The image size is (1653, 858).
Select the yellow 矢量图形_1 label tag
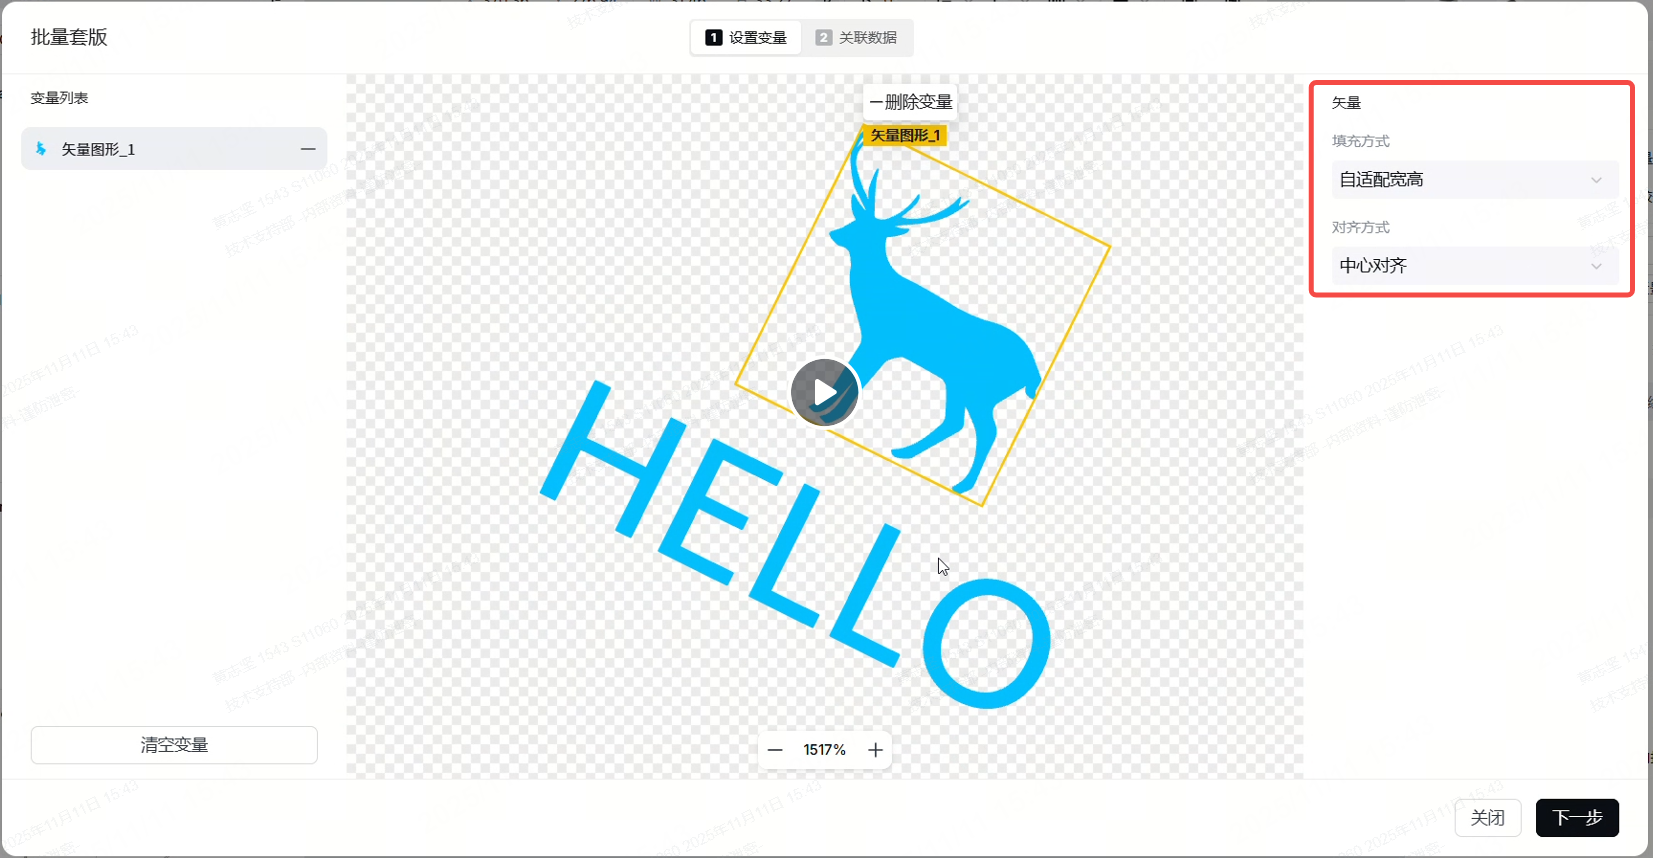(x=904, y=135)
